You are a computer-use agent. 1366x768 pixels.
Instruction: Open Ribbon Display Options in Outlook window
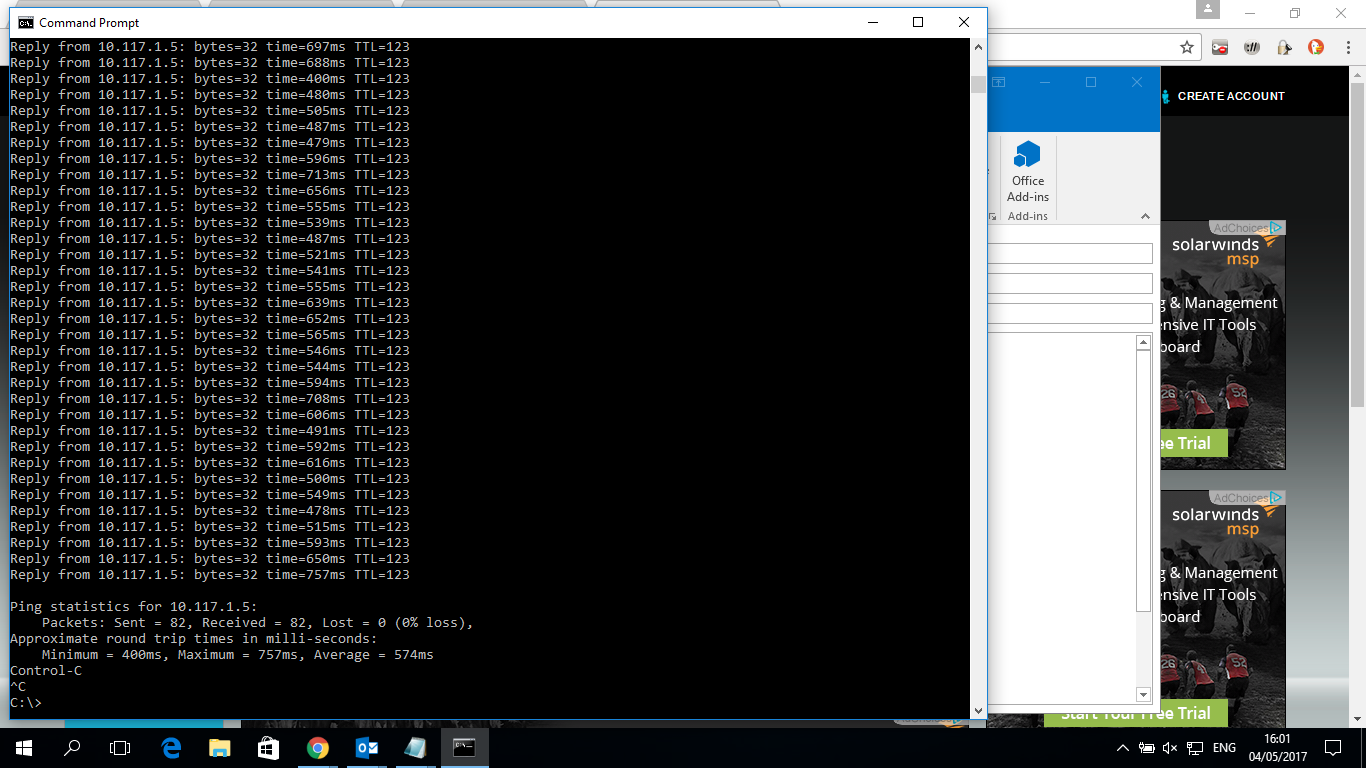[998, 82]
